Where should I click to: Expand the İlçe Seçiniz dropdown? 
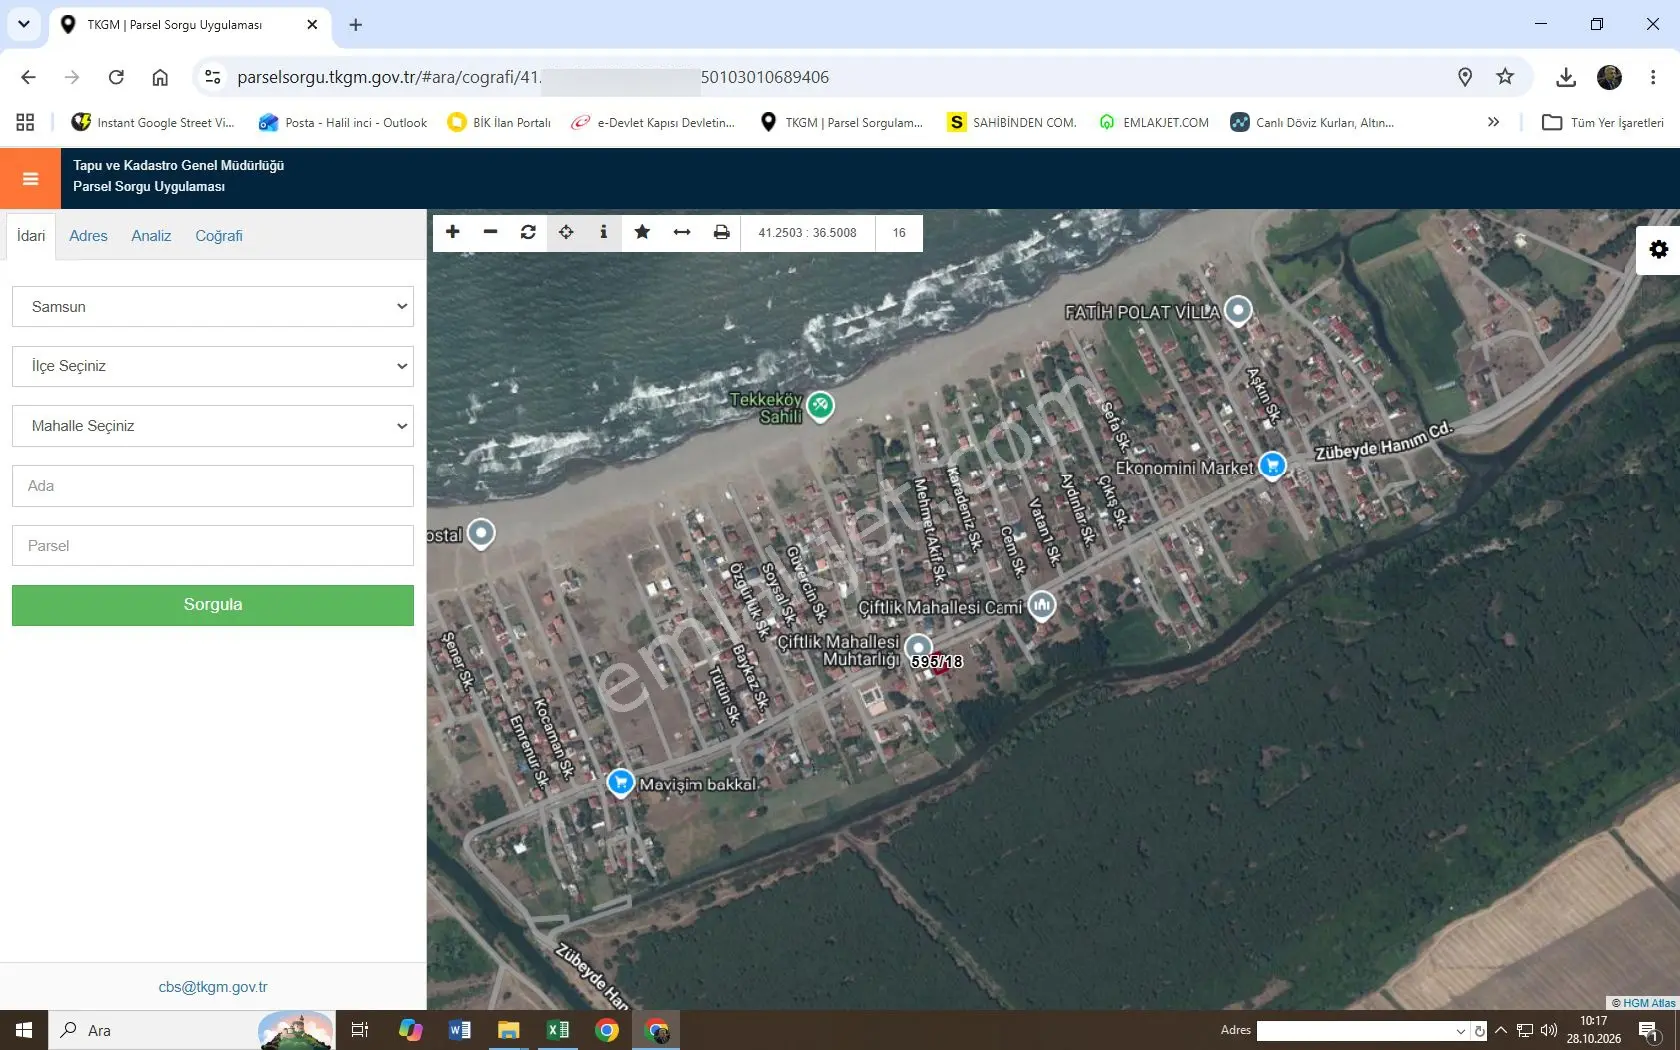tap(213, 366)
